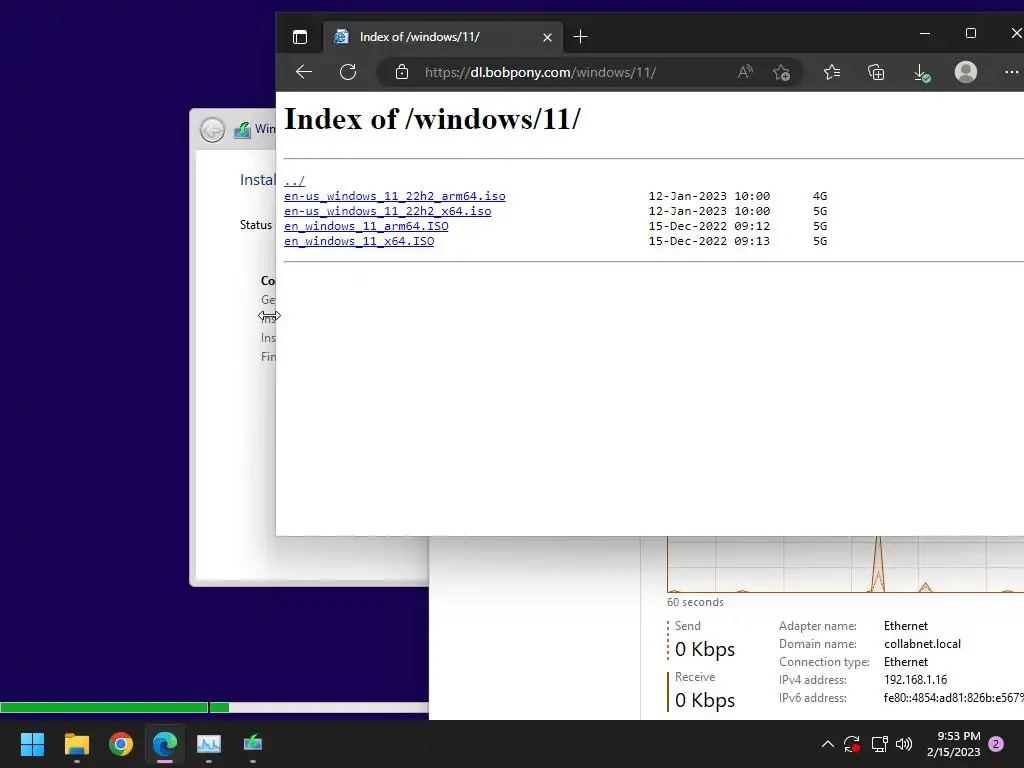Image resolution: width=1024 pixels, height=768 pixels.
Task: Open the Favorites list
Action: tap(831, 72)
